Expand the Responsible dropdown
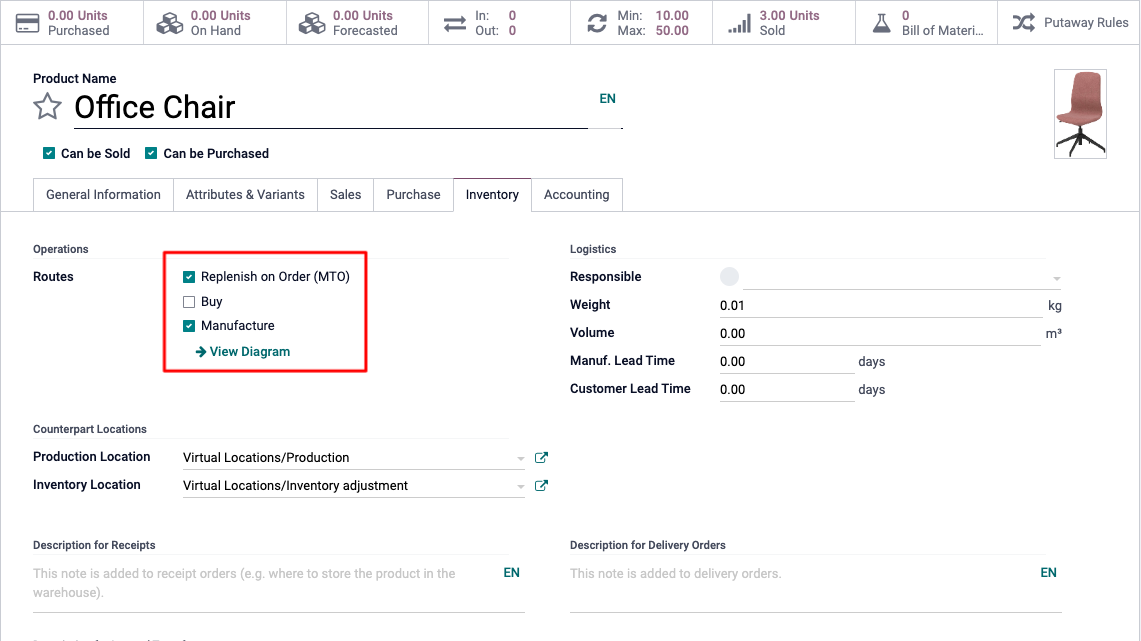The image size is (1141, 641). 1055,278
